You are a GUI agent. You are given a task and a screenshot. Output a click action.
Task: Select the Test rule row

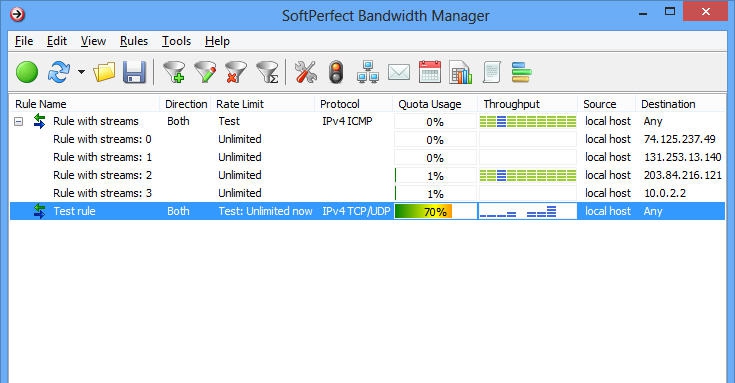pos(368,211)
